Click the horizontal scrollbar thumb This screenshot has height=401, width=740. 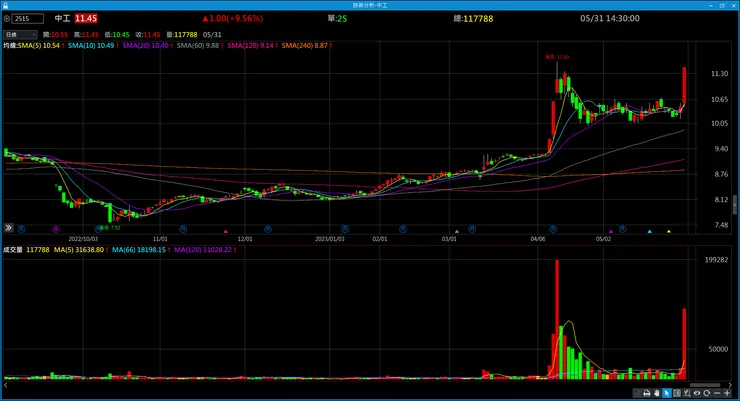coord(706,385)
